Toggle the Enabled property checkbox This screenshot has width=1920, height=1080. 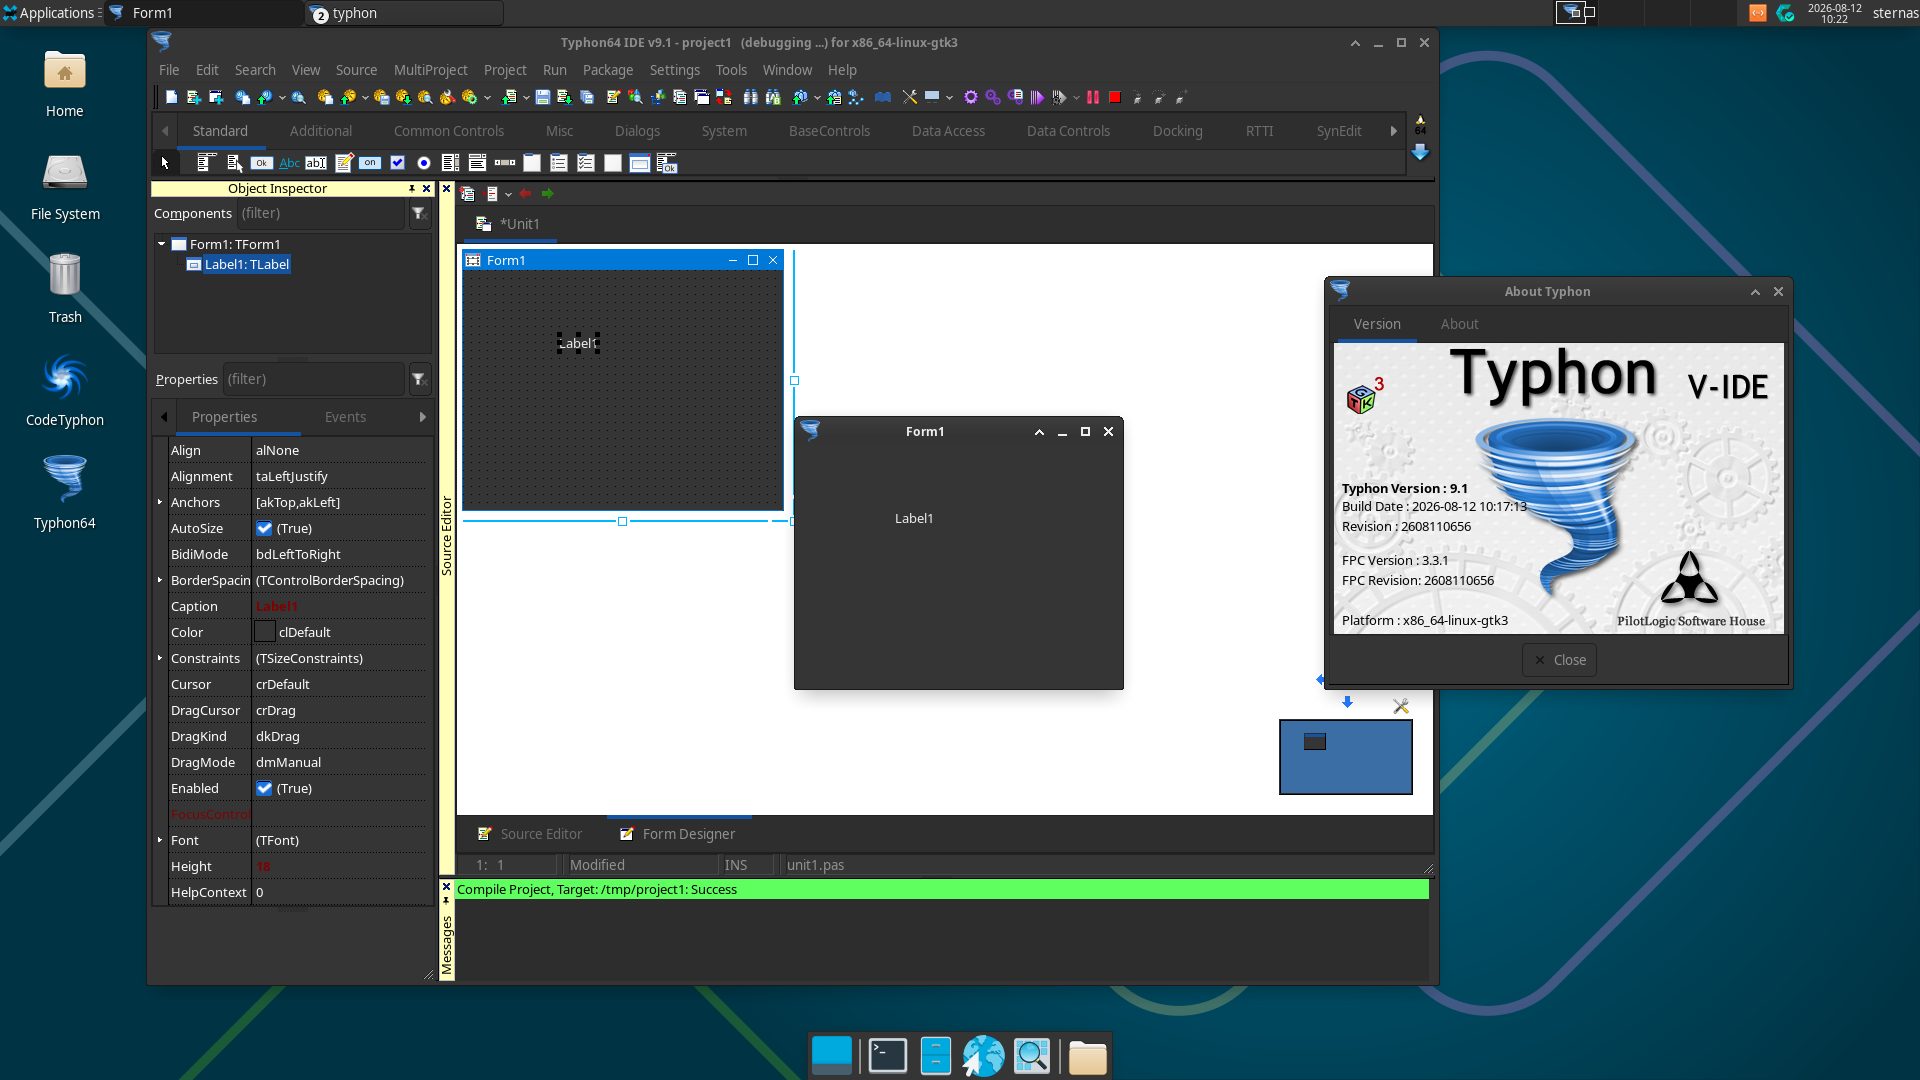pos(264,788)
